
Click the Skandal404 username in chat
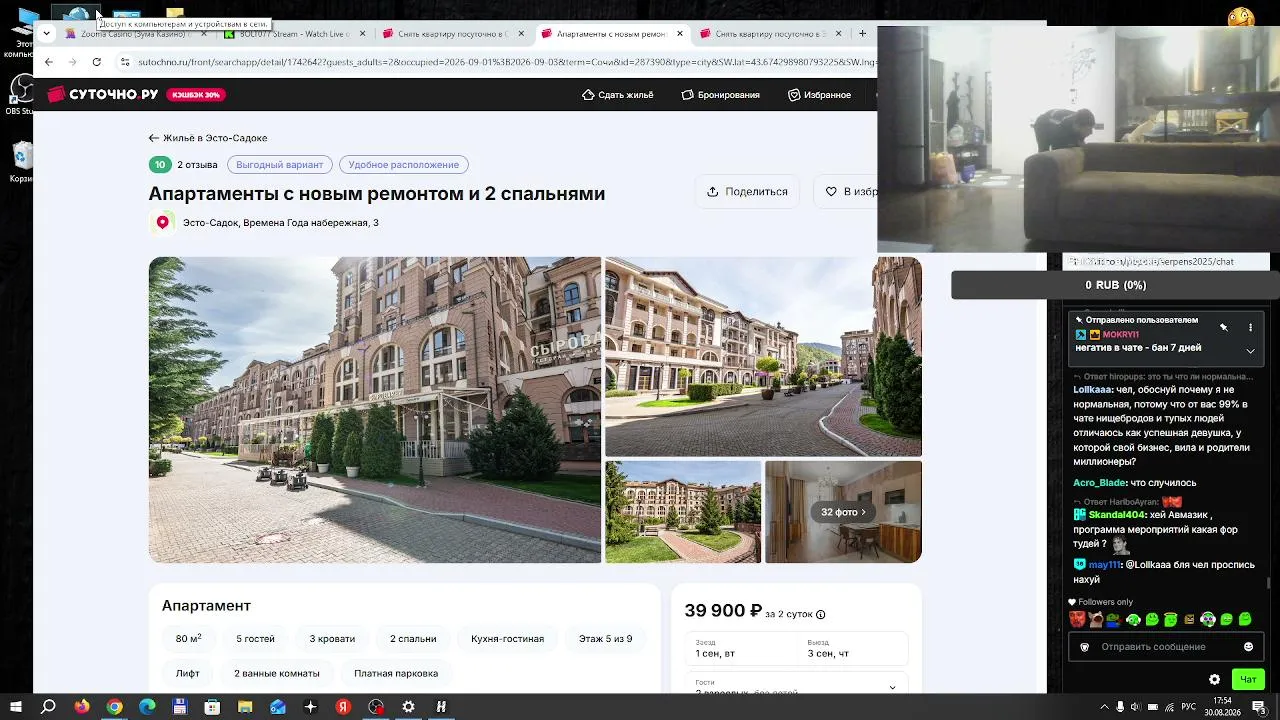click(x=1117, y=515)
